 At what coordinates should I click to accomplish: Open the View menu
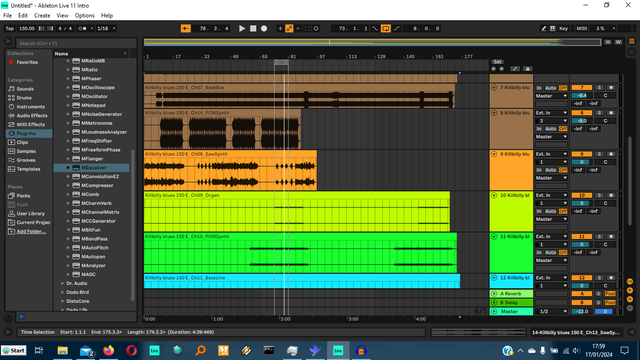62,16
